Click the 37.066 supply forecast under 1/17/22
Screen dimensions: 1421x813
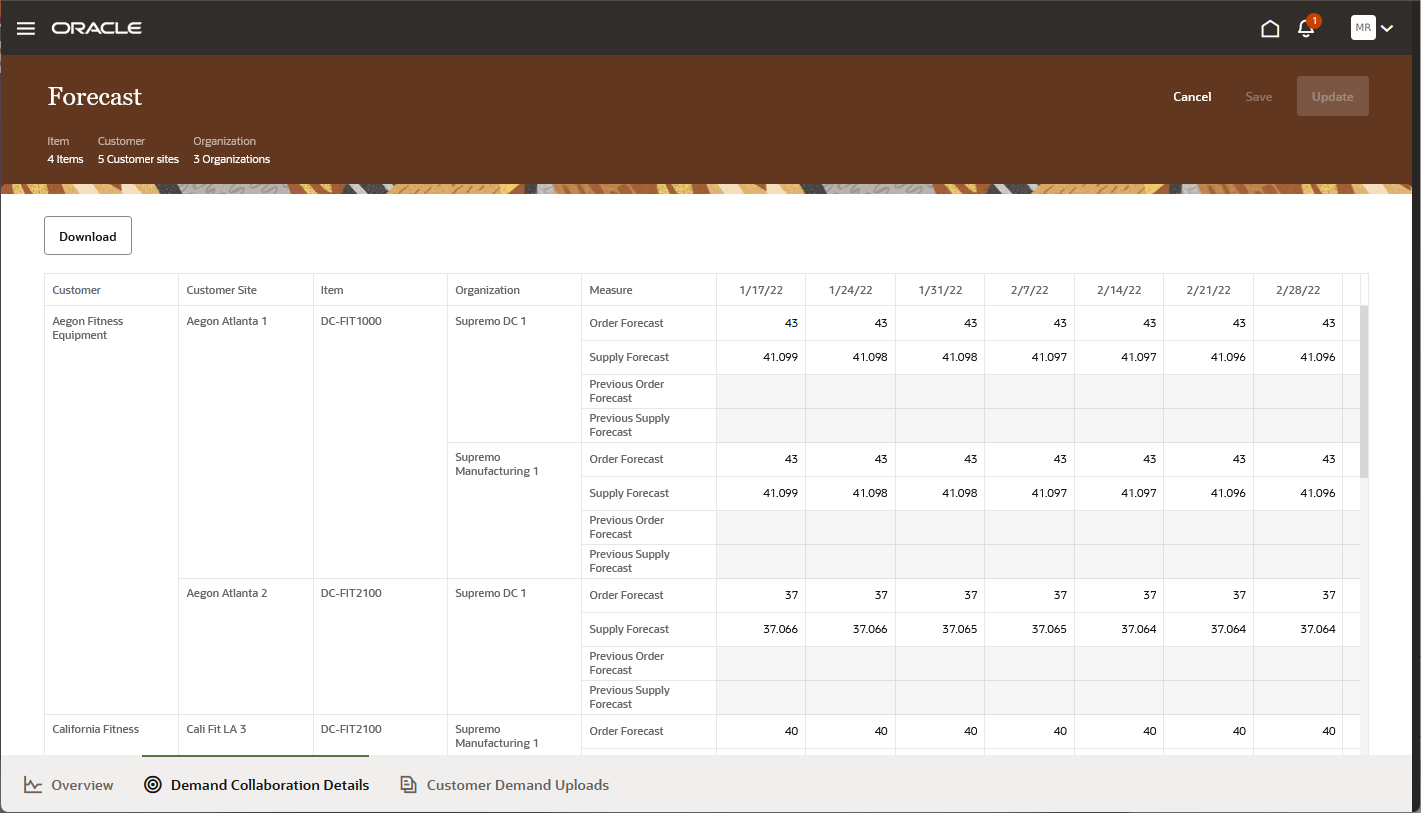[x=761, y=629]
